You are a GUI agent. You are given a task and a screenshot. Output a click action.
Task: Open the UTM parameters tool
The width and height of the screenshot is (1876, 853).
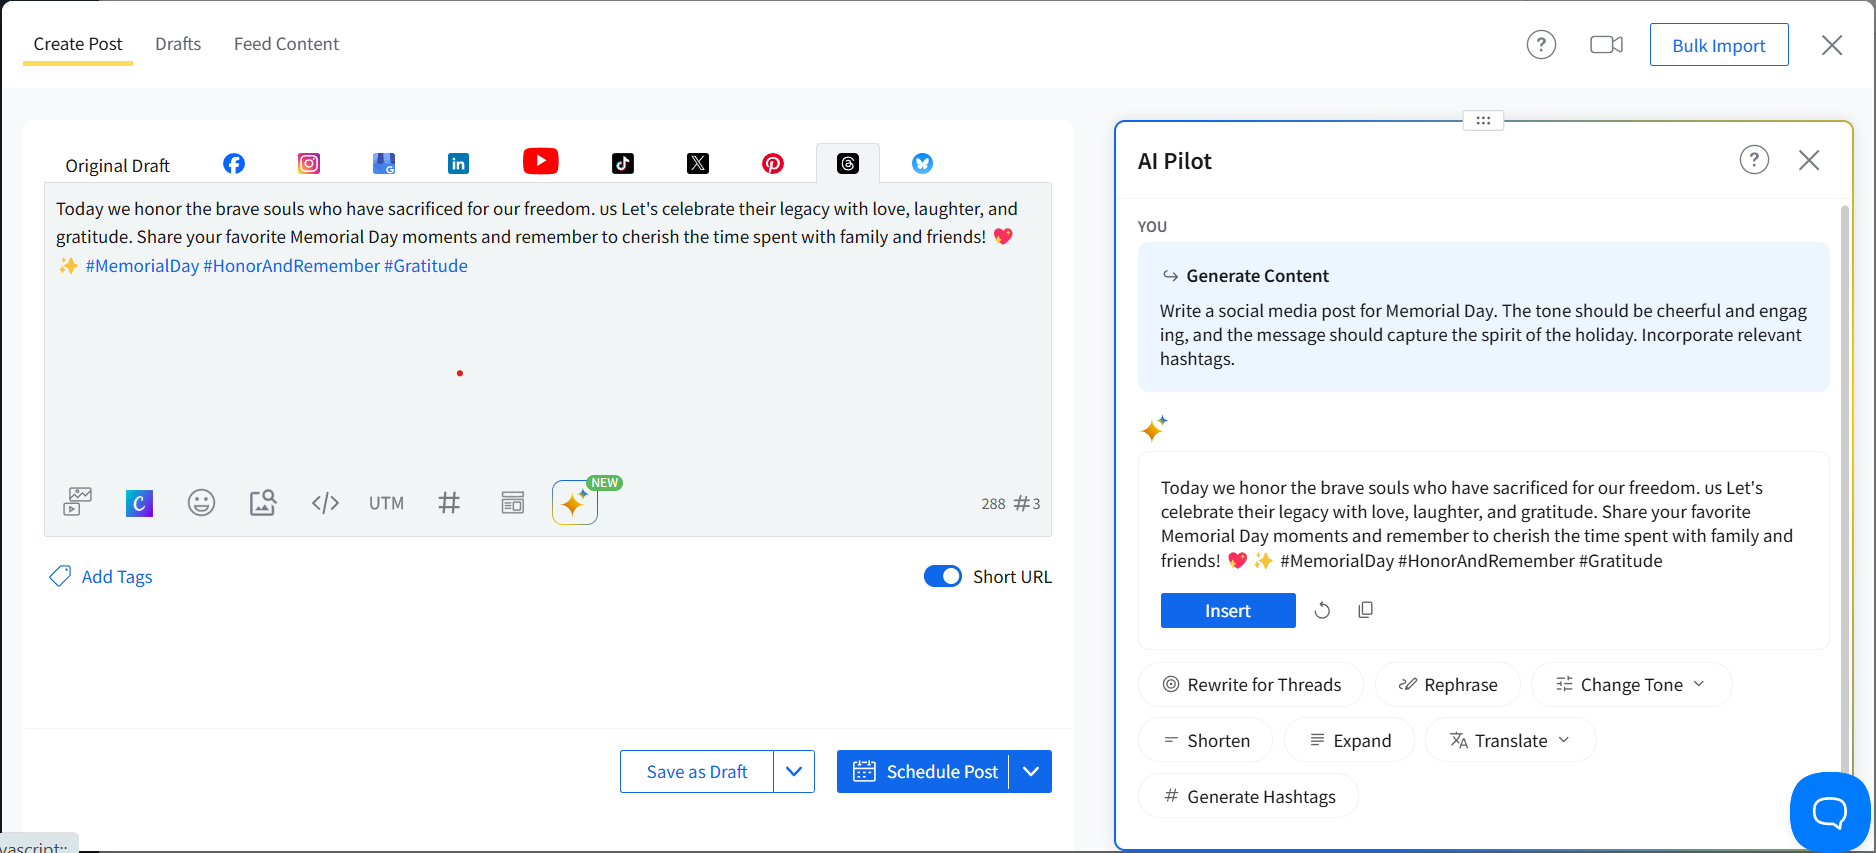[387, 503]
